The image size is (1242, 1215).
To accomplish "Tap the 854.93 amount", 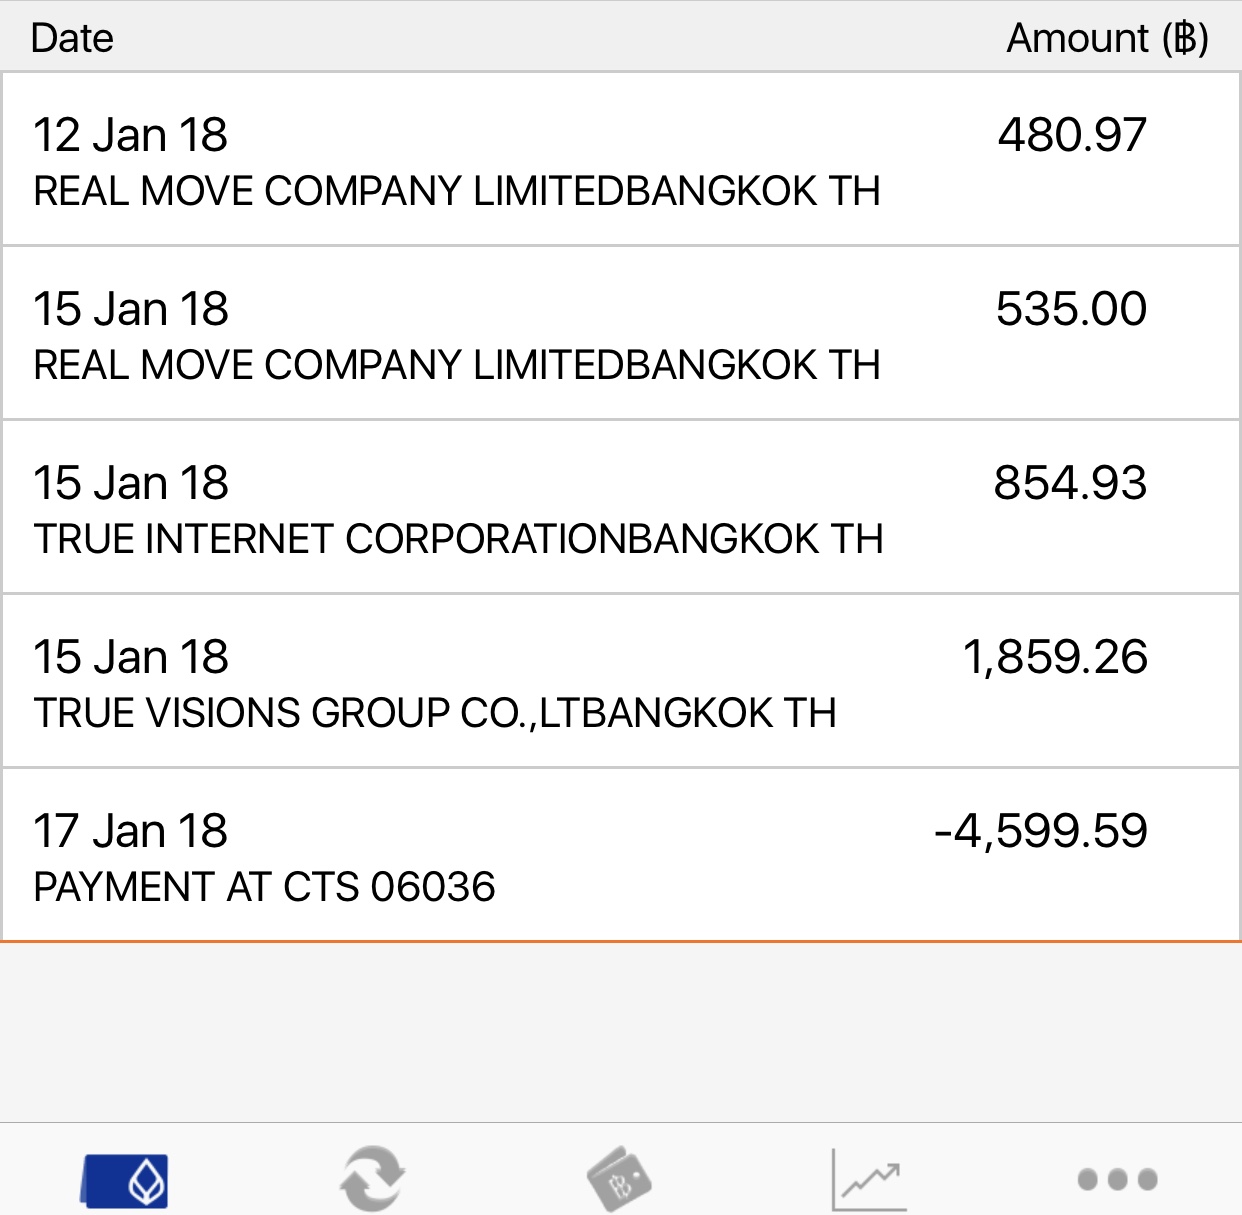I will click(x=1070, y=483).
